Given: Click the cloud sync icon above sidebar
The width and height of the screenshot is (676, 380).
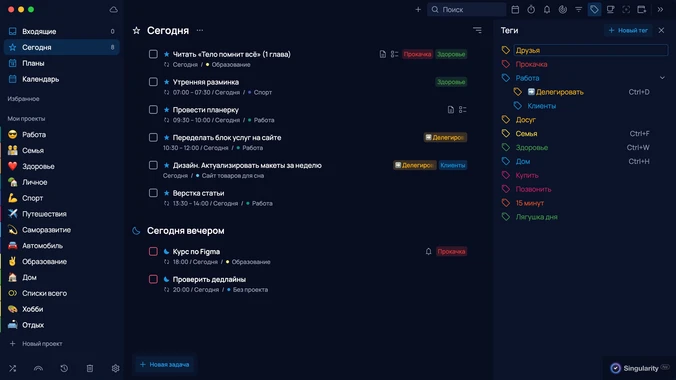Looking at the screenshot, I should [113, 9].
